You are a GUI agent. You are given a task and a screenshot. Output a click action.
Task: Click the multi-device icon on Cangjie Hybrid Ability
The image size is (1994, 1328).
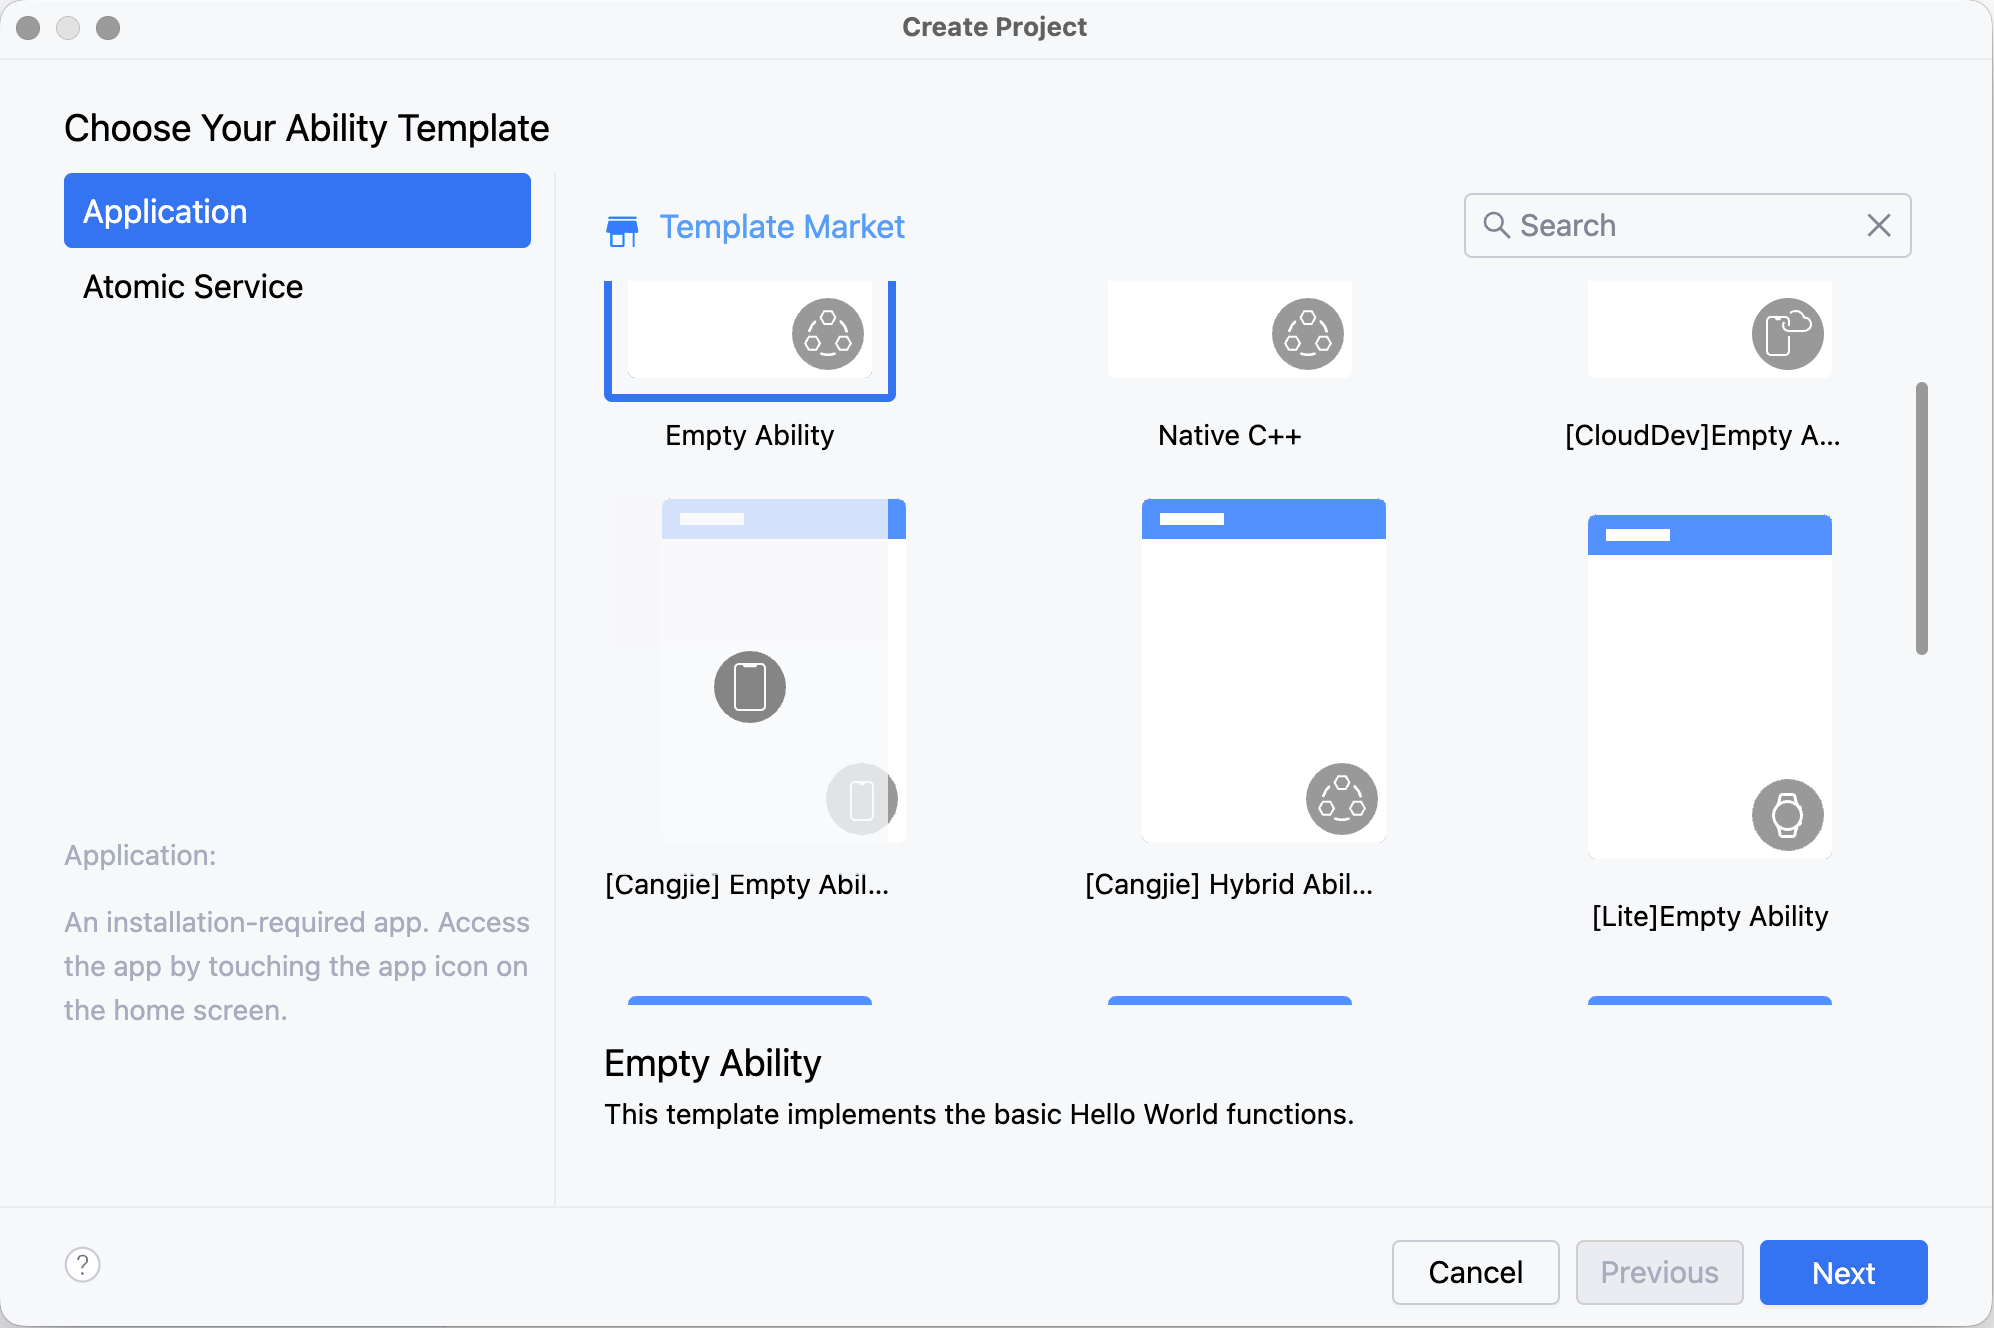pyautogui.click(x=1341, y=799)
